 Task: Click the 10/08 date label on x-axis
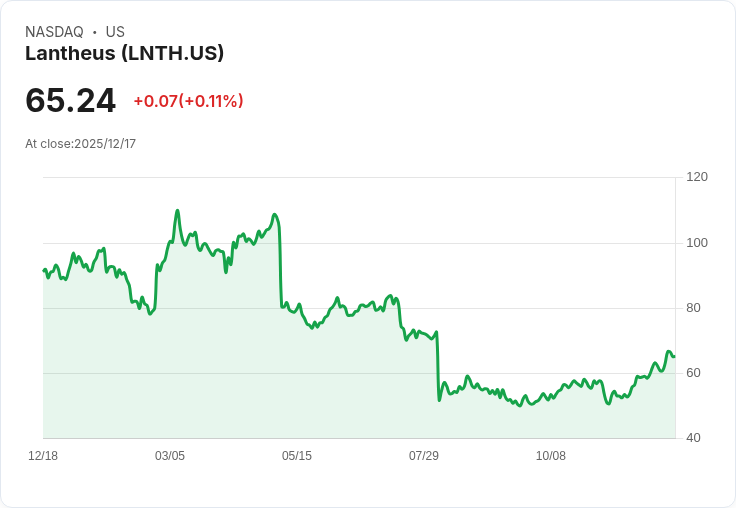click(551, 456)
